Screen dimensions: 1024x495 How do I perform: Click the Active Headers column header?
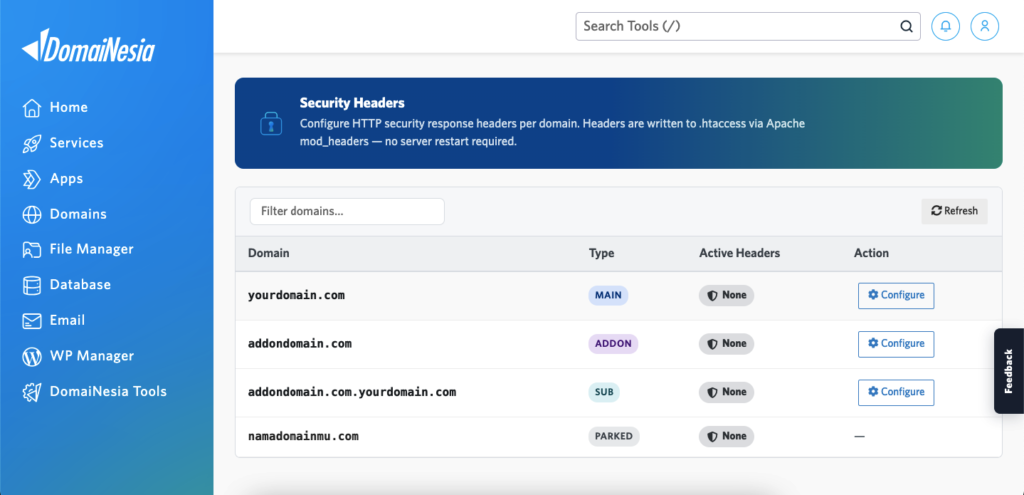(x=739, y=253)
